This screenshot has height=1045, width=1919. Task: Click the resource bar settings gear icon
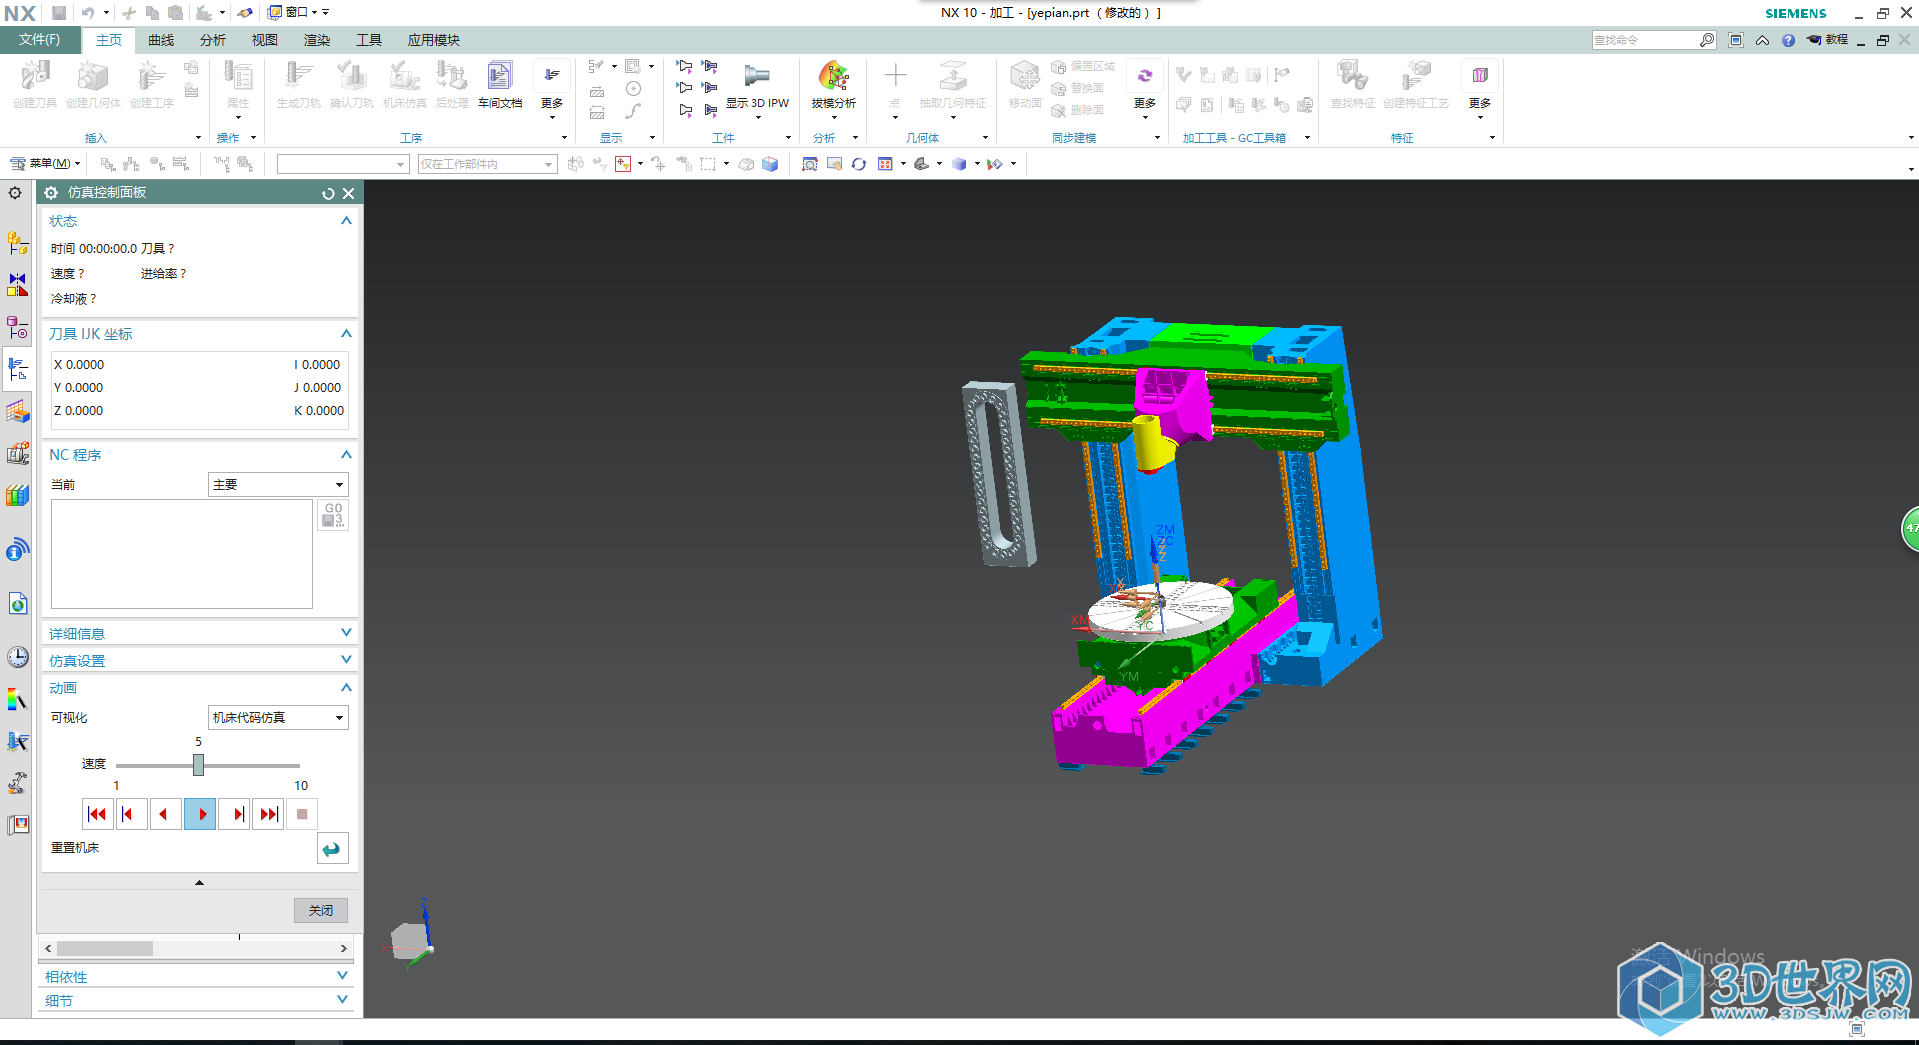(15, 192)
